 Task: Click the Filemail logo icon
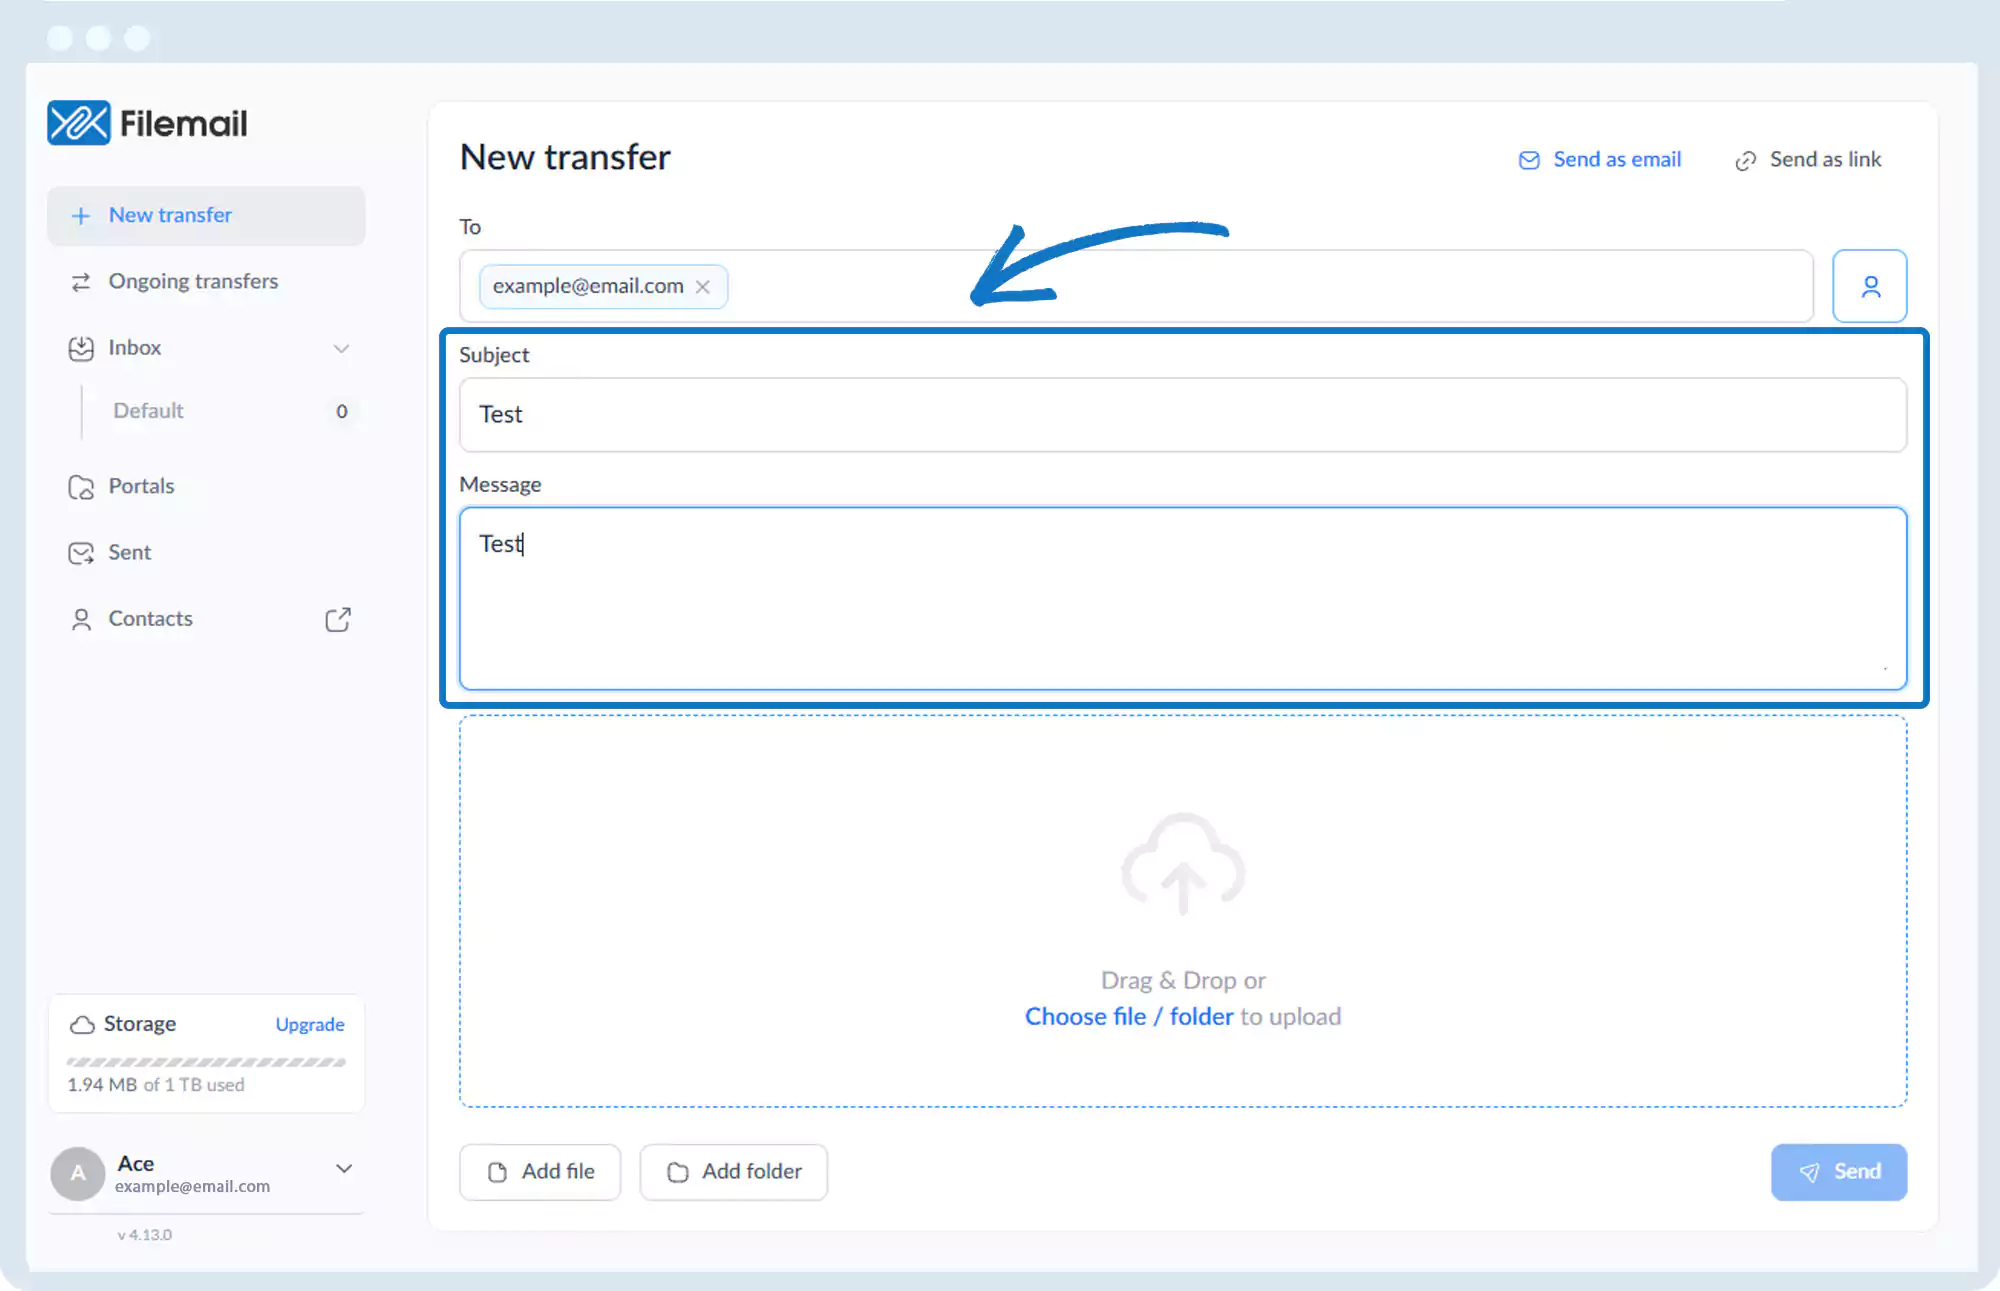[78, 123]
